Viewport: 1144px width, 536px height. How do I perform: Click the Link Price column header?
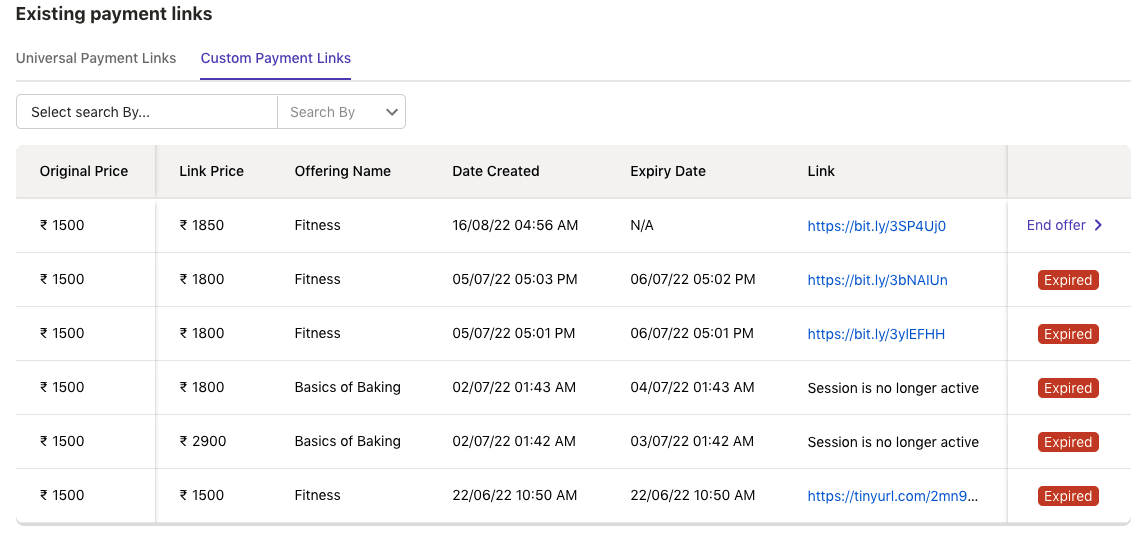[211, 171]
